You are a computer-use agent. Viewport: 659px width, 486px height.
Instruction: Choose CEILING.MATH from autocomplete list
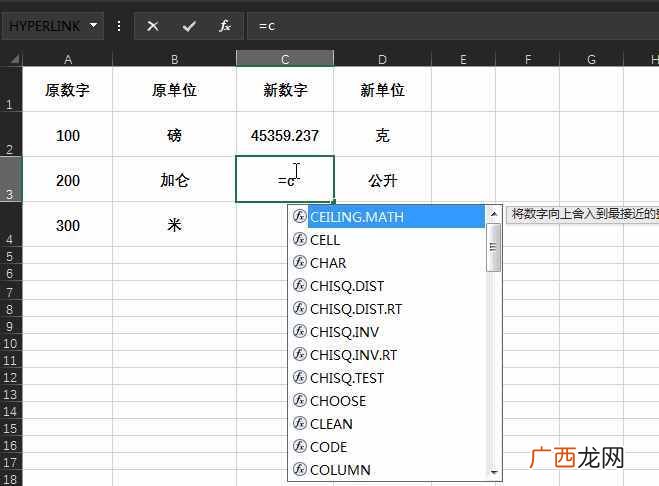[x=396, y=217]
